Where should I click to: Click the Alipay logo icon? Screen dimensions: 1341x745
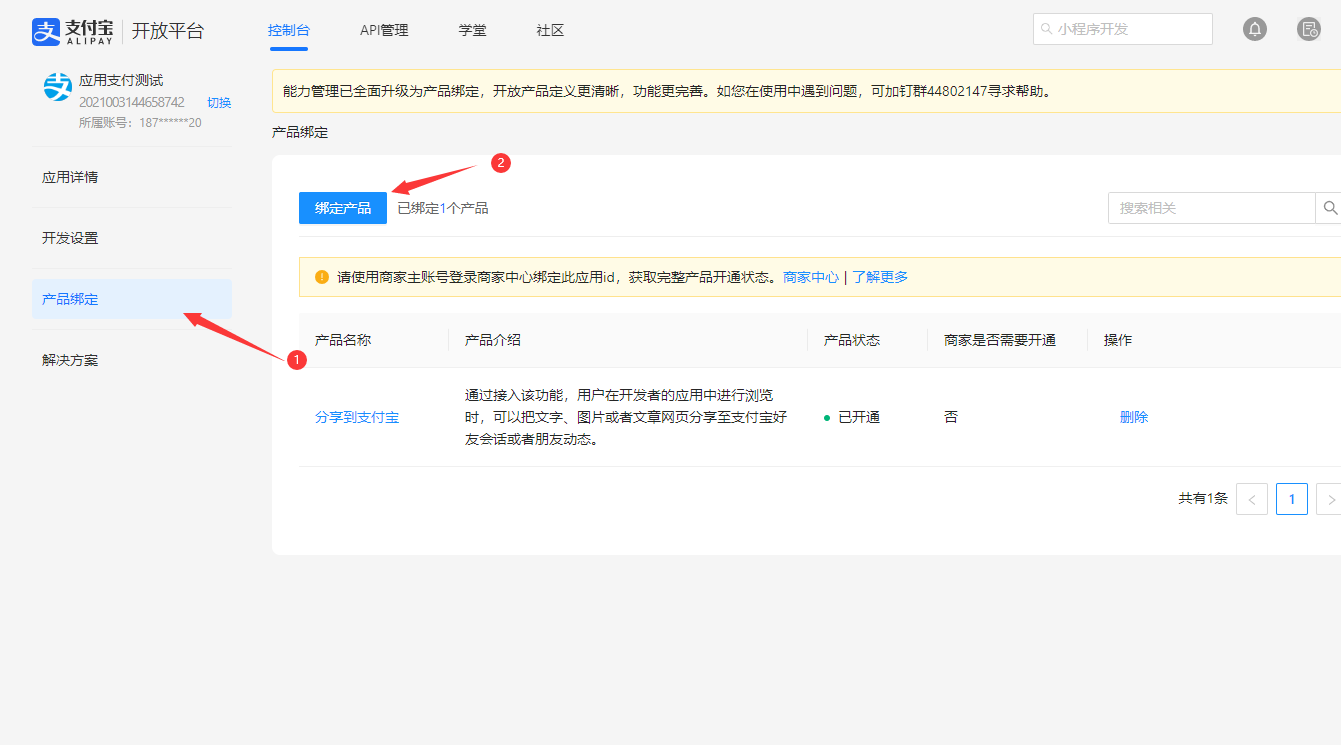[47, 31]
